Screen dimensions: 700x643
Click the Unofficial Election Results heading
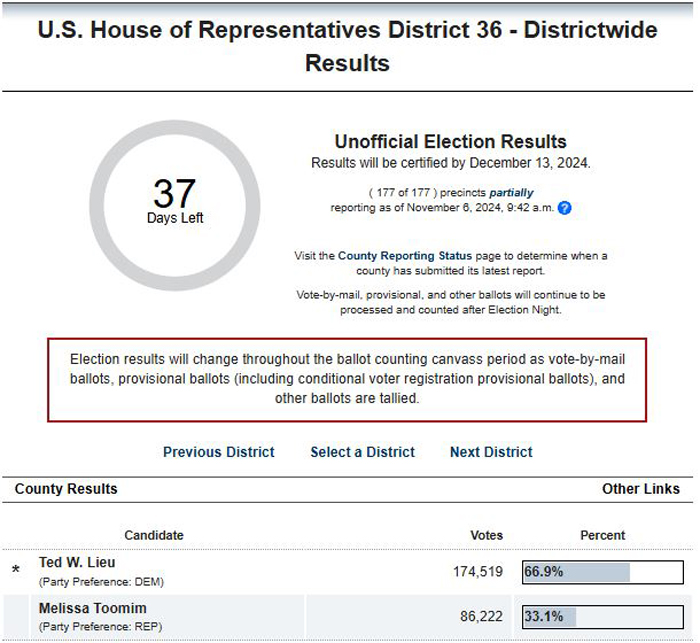coord(450,142)
